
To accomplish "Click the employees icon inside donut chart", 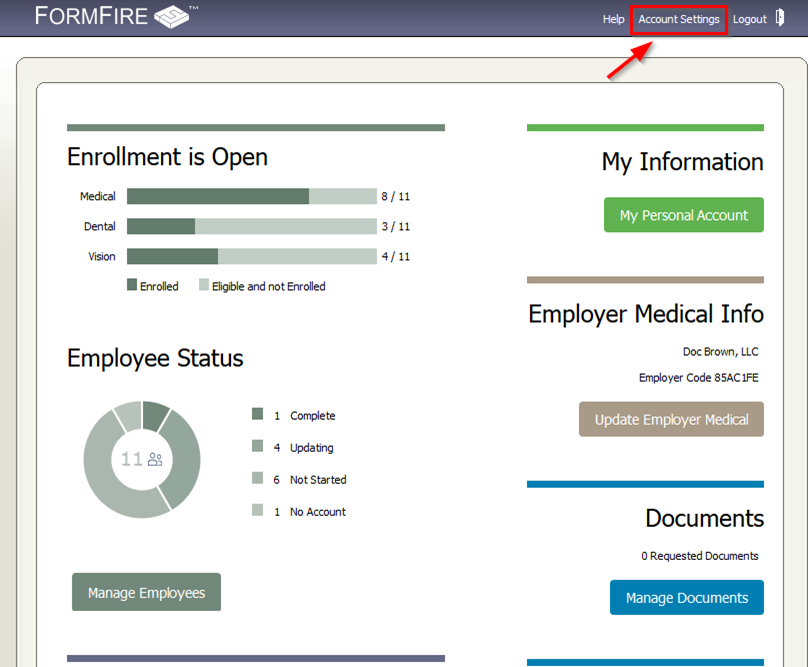I will pos(155,459).
